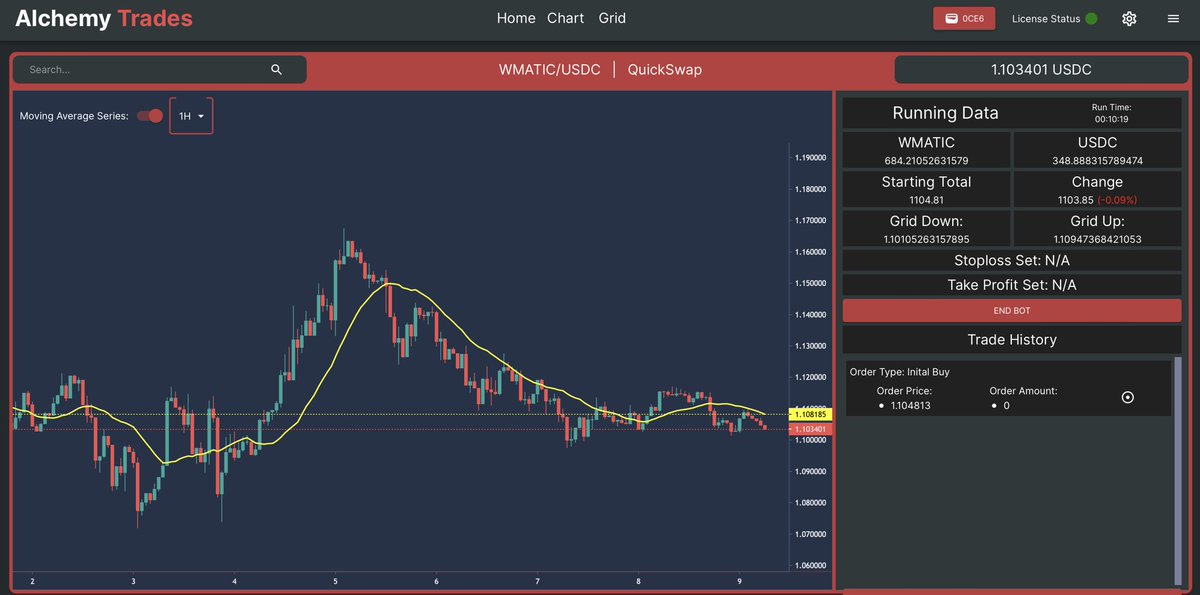The height and width of the screenshot is (595, 1200).
Task: Click the Starting Total value 1104.81
Action: pos(926,200)
